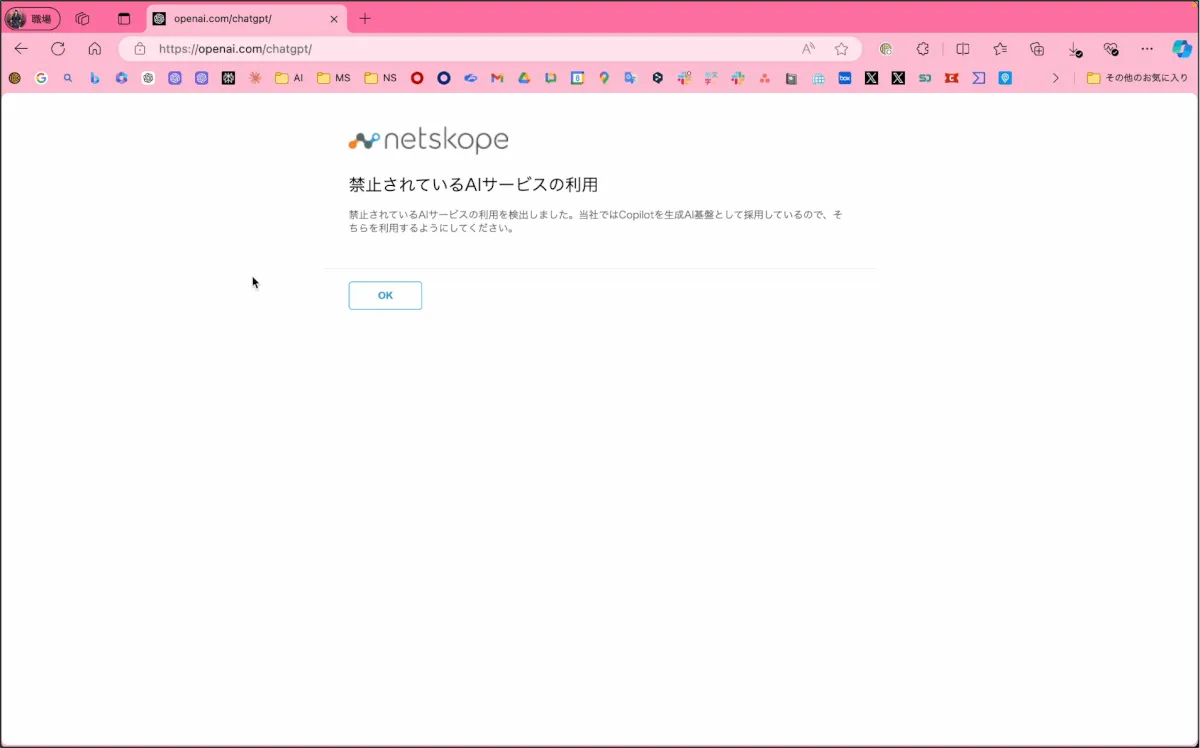
Task: Open the Gmail bookmark
Action: click(497, 78)
